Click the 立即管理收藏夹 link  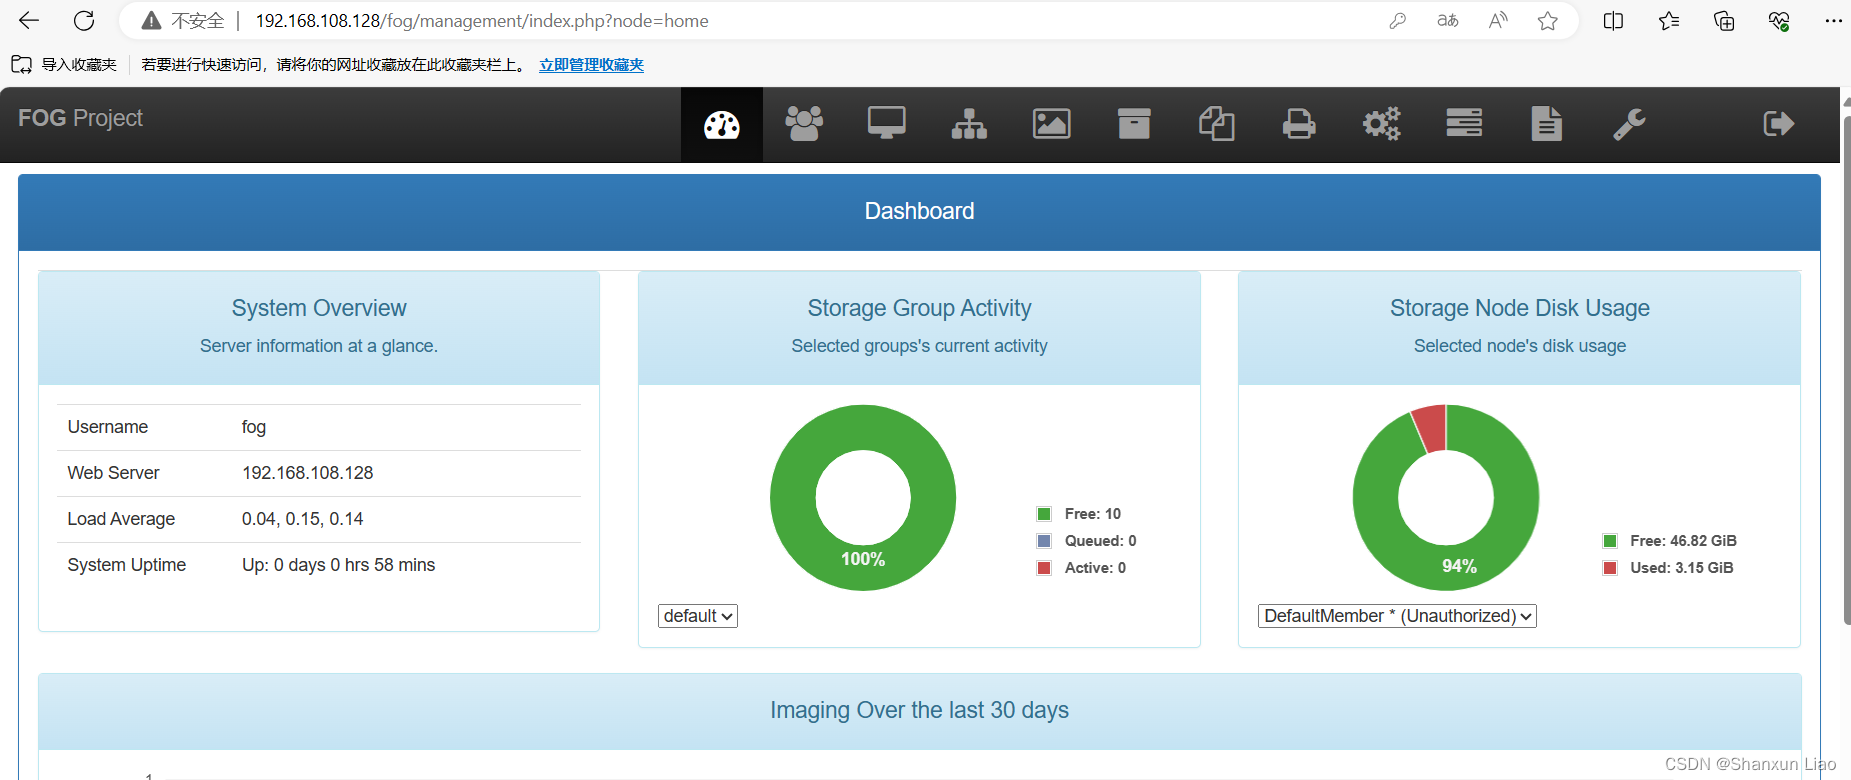tap(591, 65)
